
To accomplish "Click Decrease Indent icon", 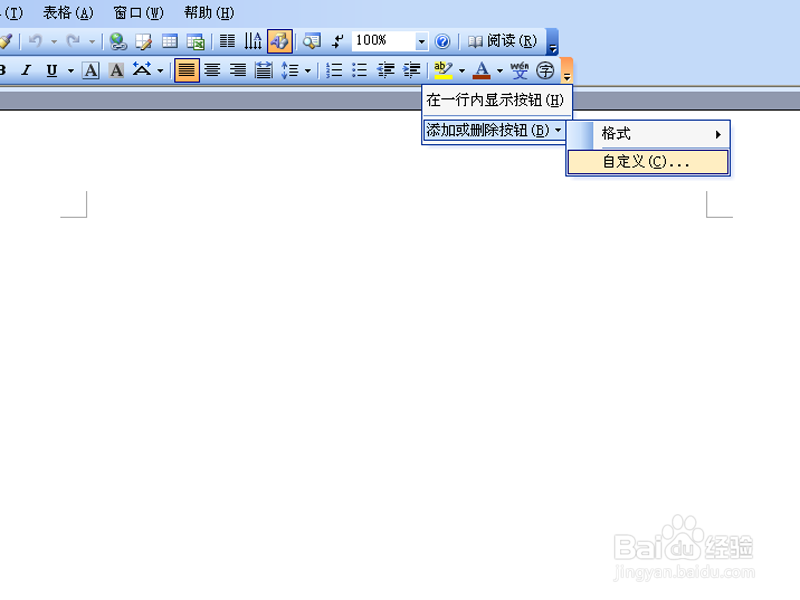I will tap(386, 70).
